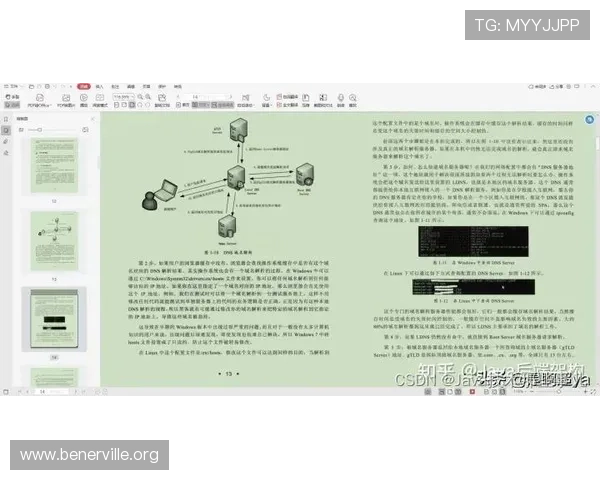
Task: Open page 12 thumbnail
Action: (x=54, y=165)
